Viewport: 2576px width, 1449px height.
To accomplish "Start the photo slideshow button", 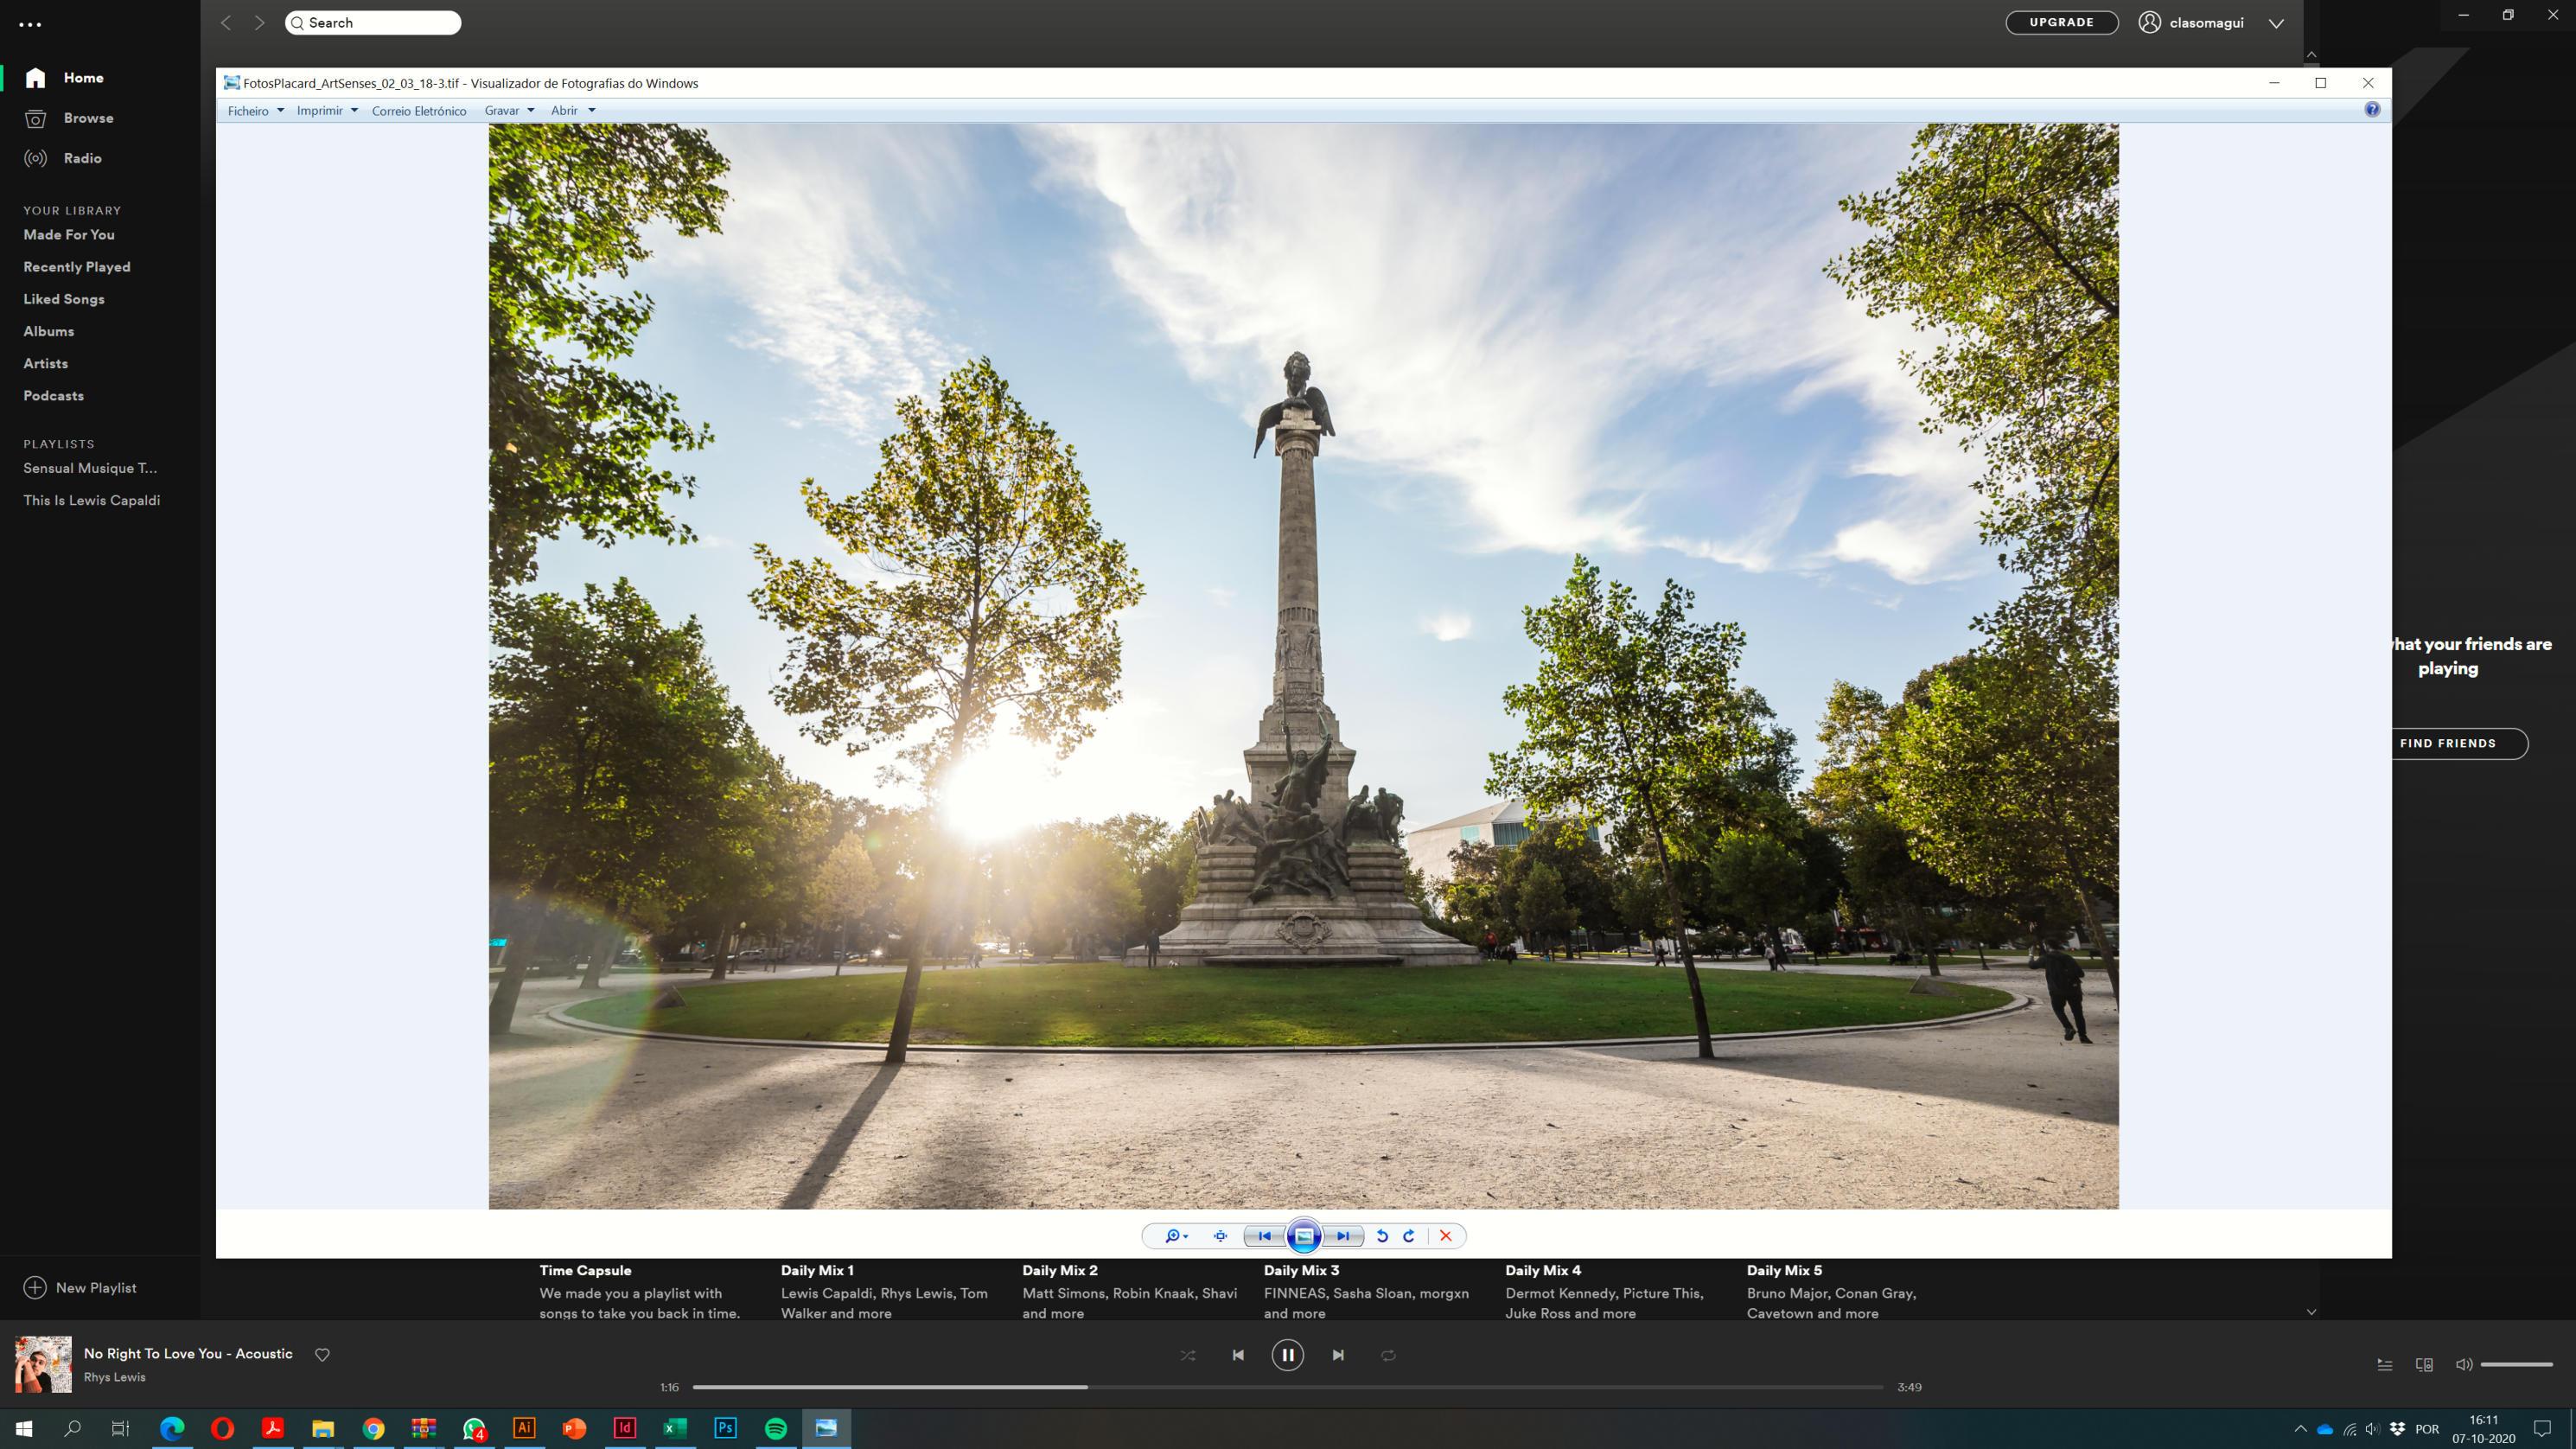I will (x=1304, y=1236).
